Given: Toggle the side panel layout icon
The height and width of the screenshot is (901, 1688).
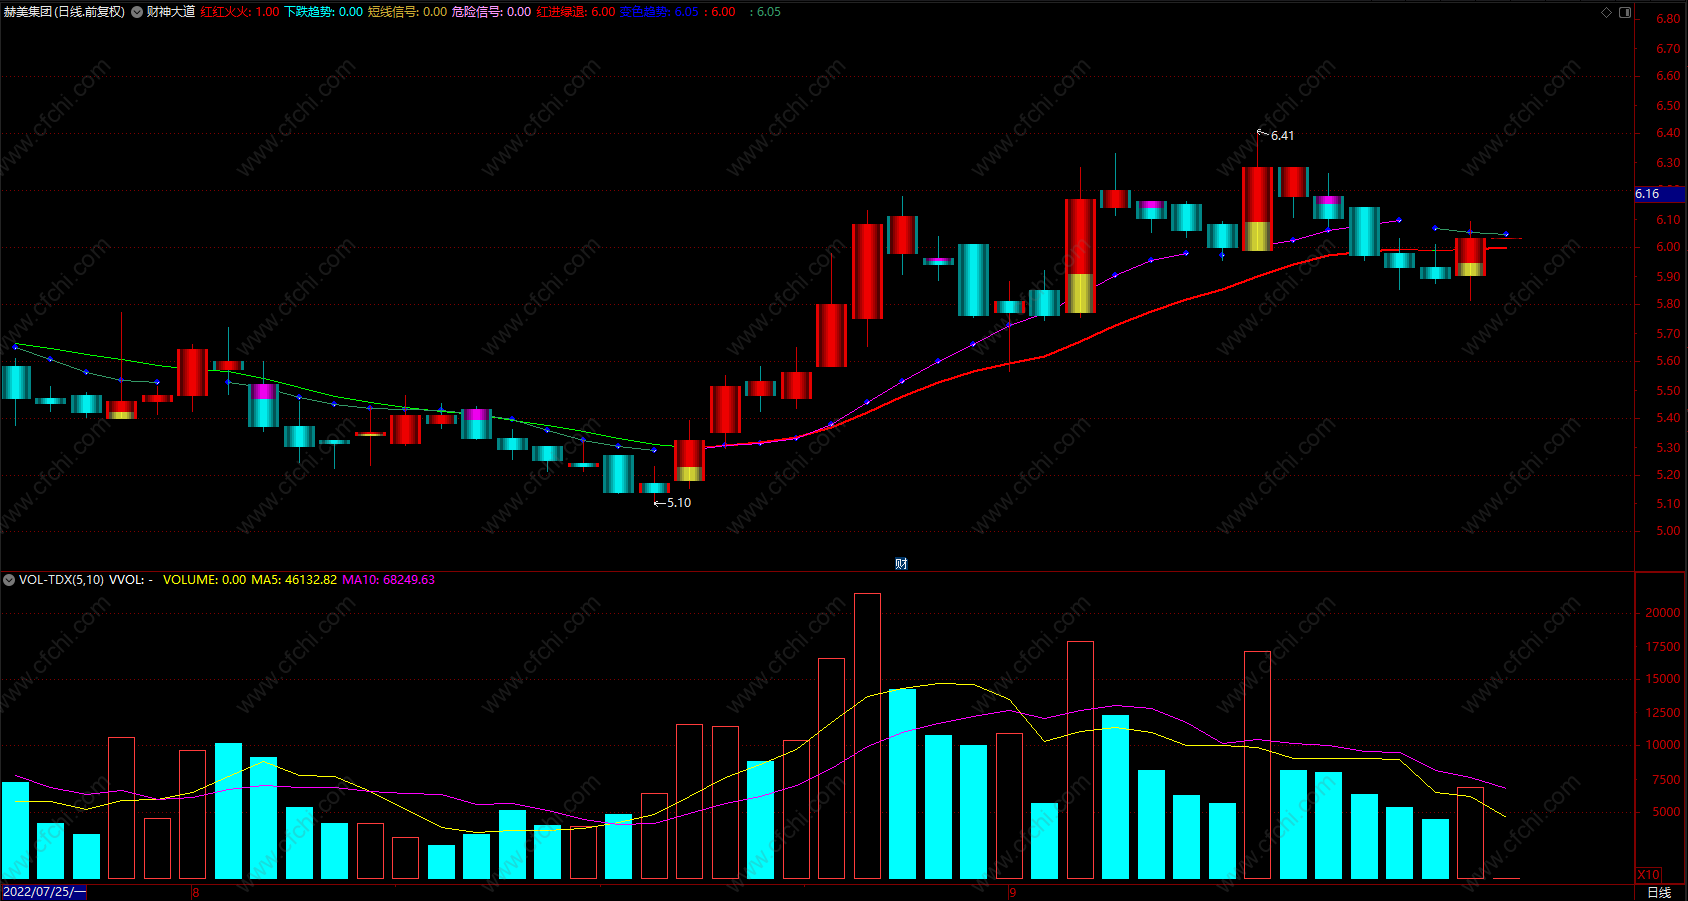Looking at the screenshot, I should (x=1625, y=12).
